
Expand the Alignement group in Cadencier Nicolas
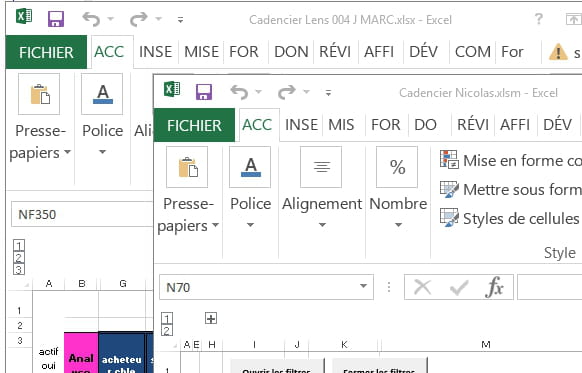[321, 188]
